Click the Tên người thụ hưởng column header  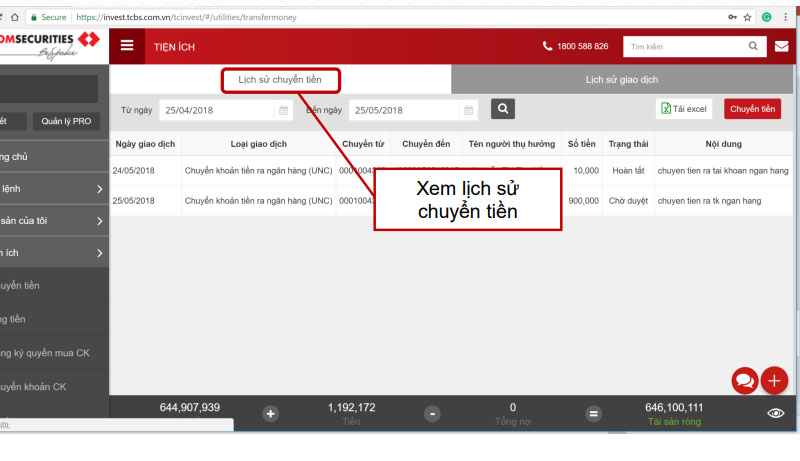point(512,144)
